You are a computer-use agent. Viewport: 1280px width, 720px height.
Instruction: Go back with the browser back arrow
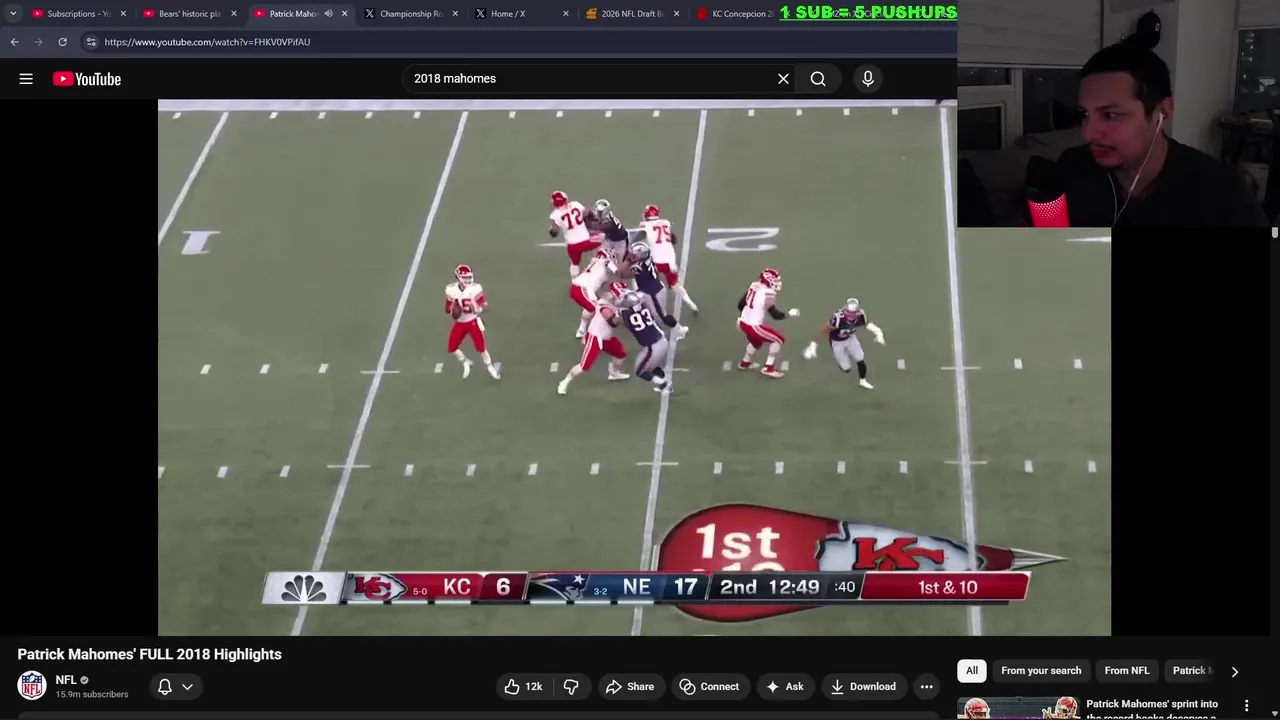tap(14, 42)
